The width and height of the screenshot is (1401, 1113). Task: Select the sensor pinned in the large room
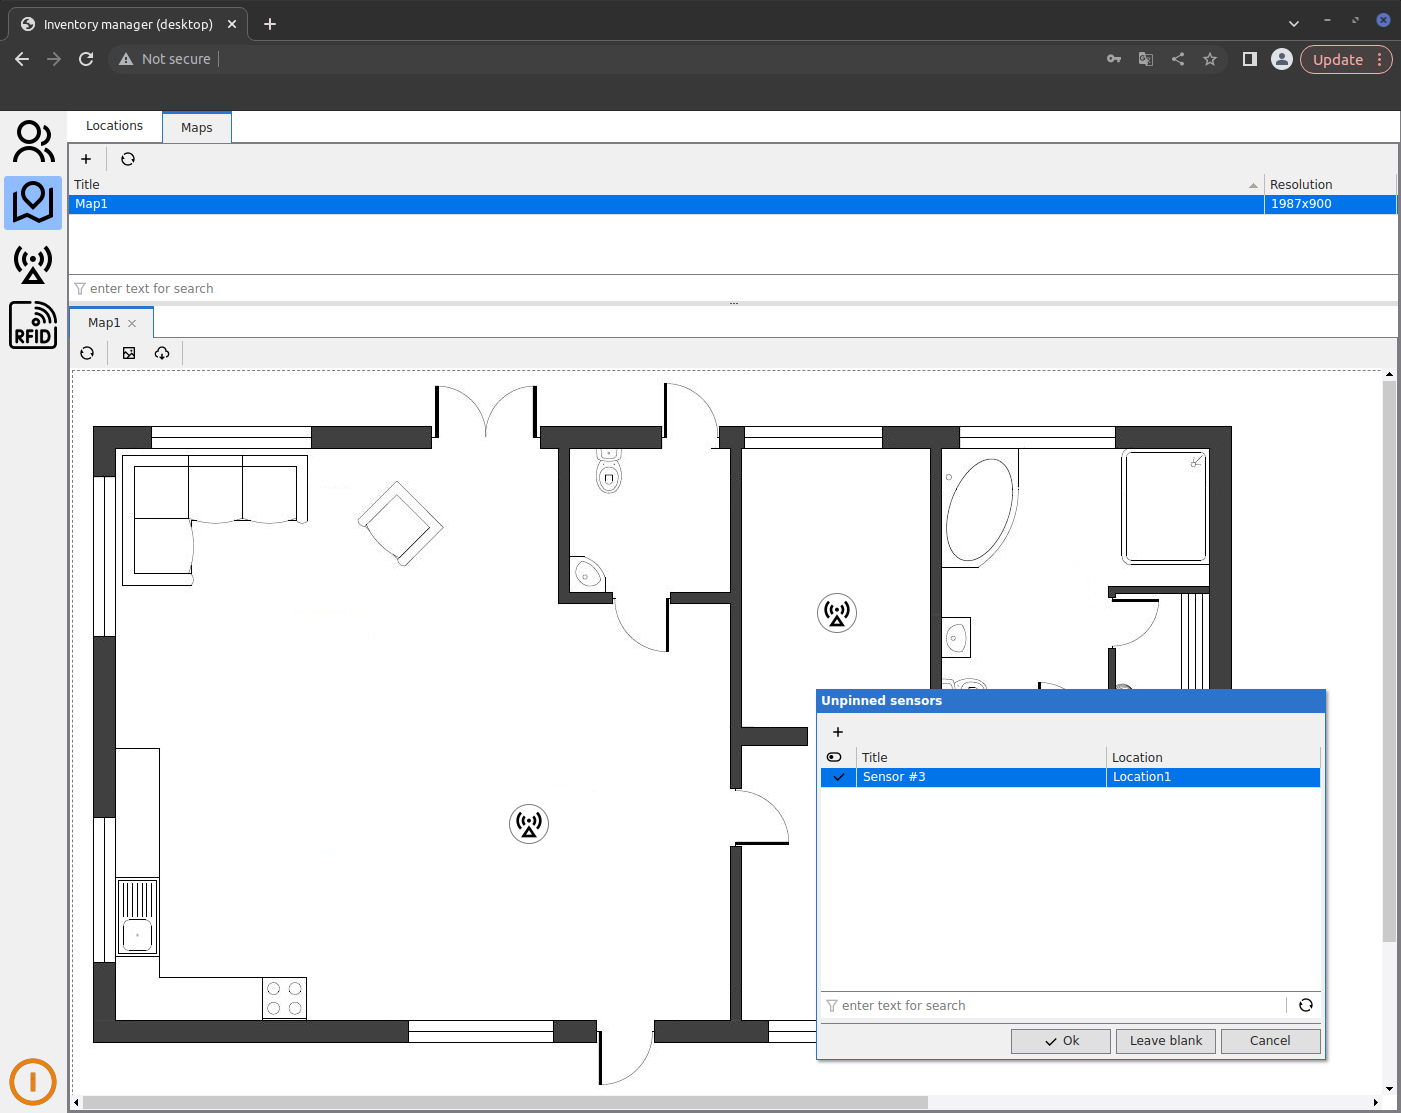529,824
